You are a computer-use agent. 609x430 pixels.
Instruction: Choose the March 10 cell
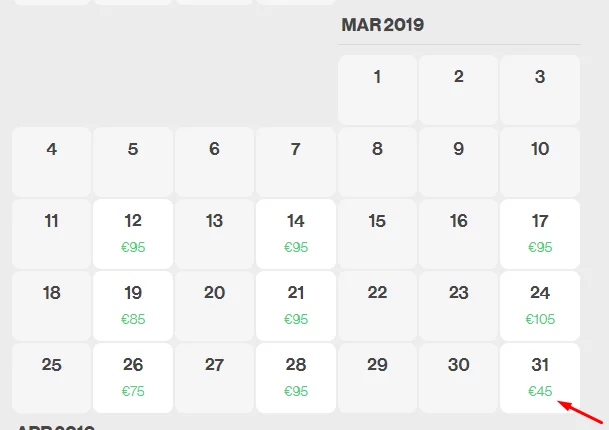[540, 161]
